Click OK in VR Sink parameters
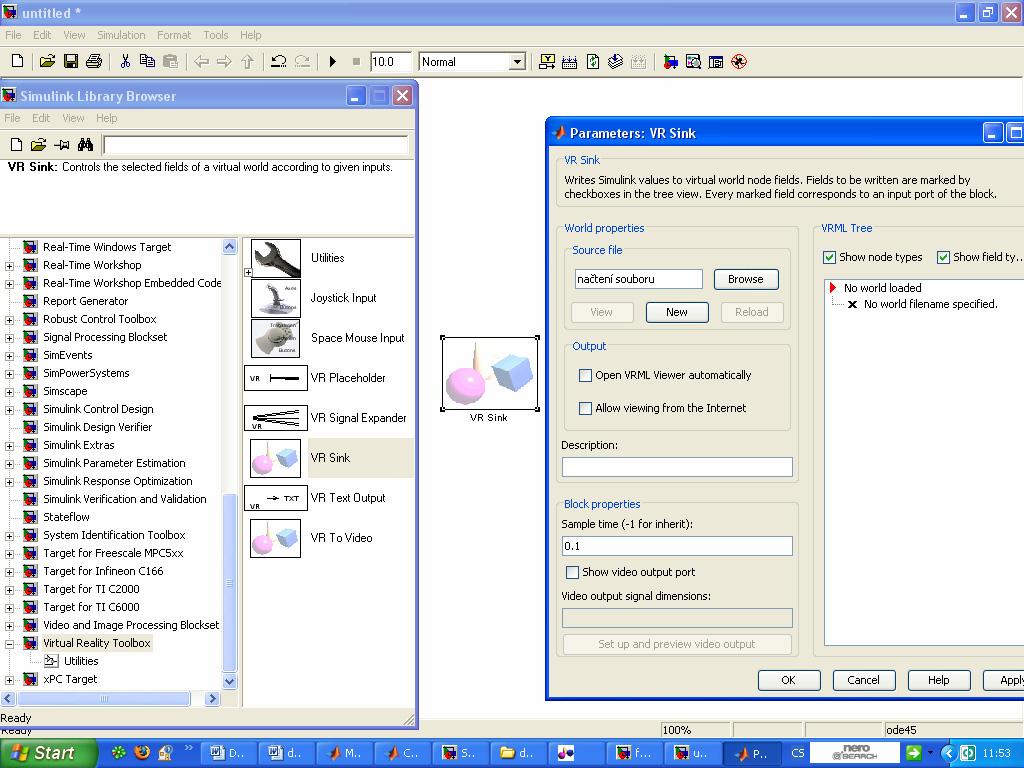The height and width of the screenshot is (768, 1024). point(788,680)
